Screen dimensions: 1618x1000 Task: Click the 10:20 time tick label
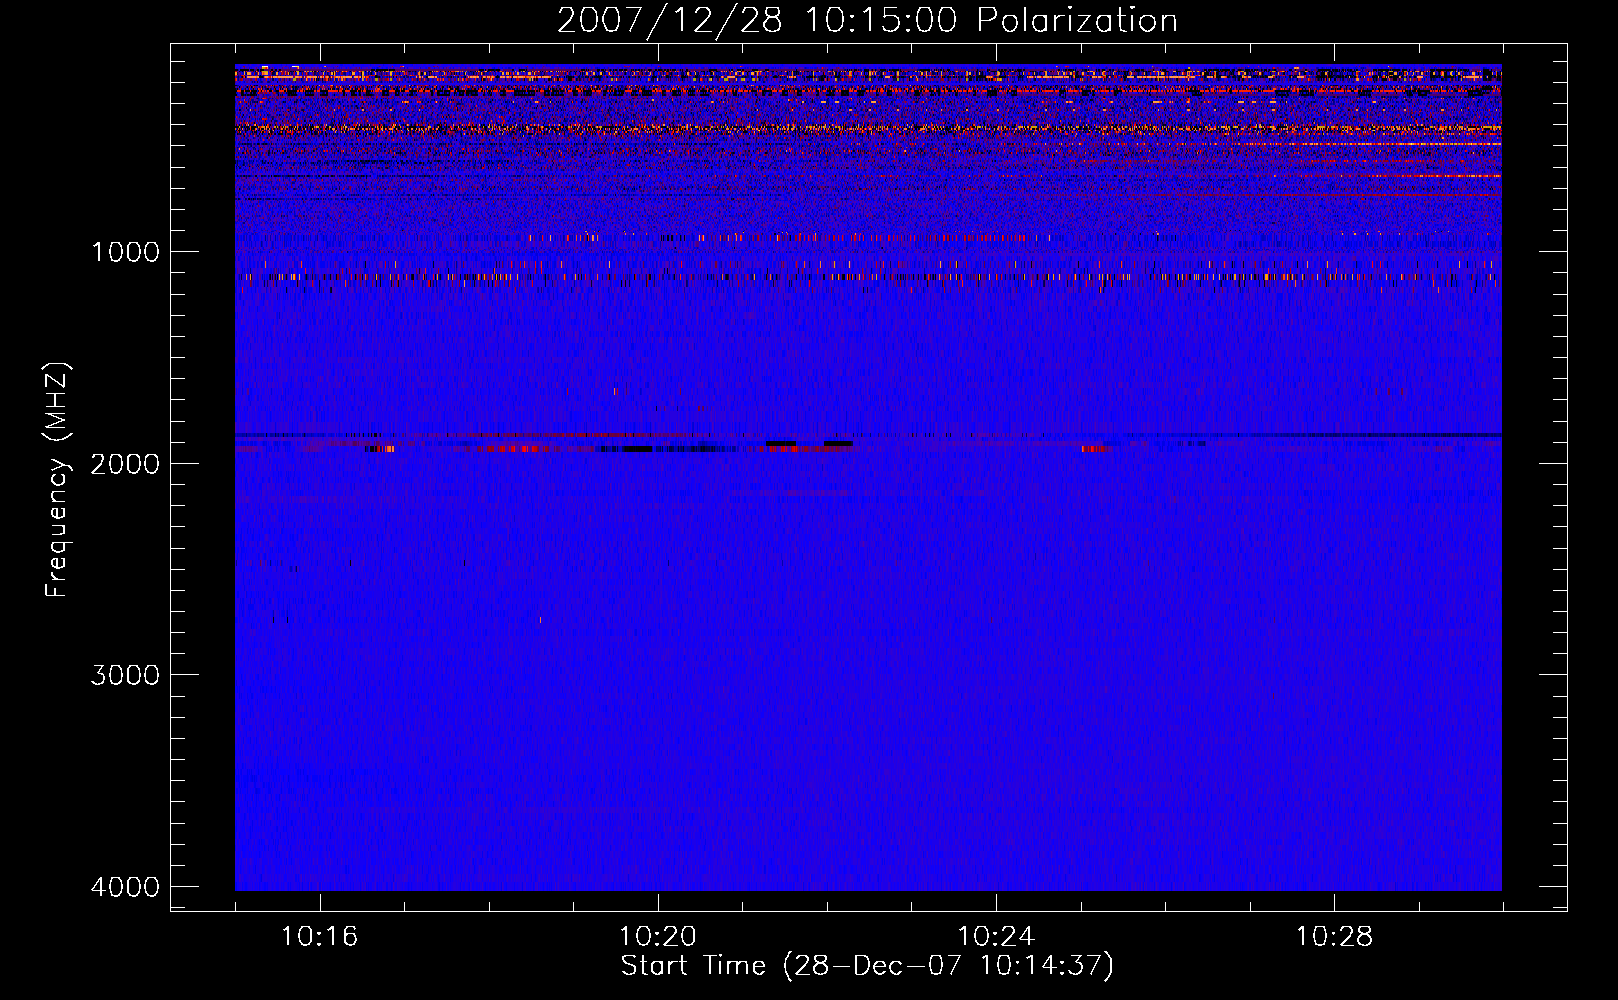(x=657, y=937)
